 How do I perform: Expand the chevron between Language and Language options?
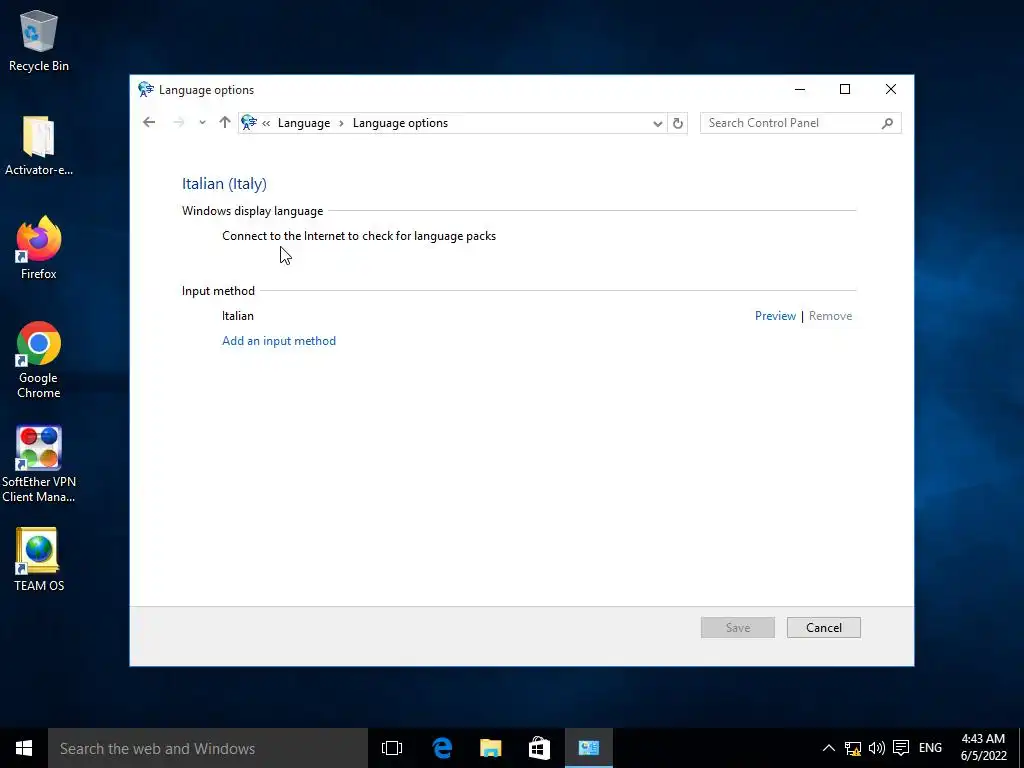pyautogui.click(x=341, y=123)
